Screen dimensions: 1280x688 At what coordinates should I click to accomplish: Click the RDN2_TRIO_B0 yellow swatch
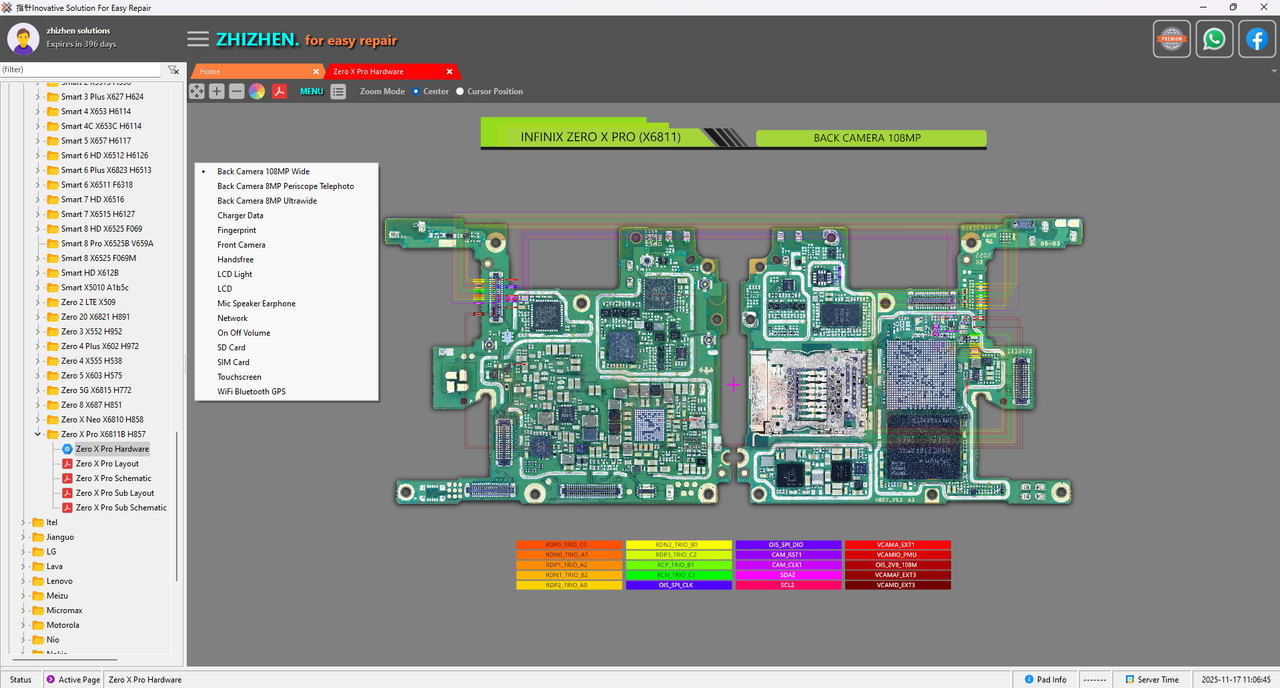click(677, 545)
